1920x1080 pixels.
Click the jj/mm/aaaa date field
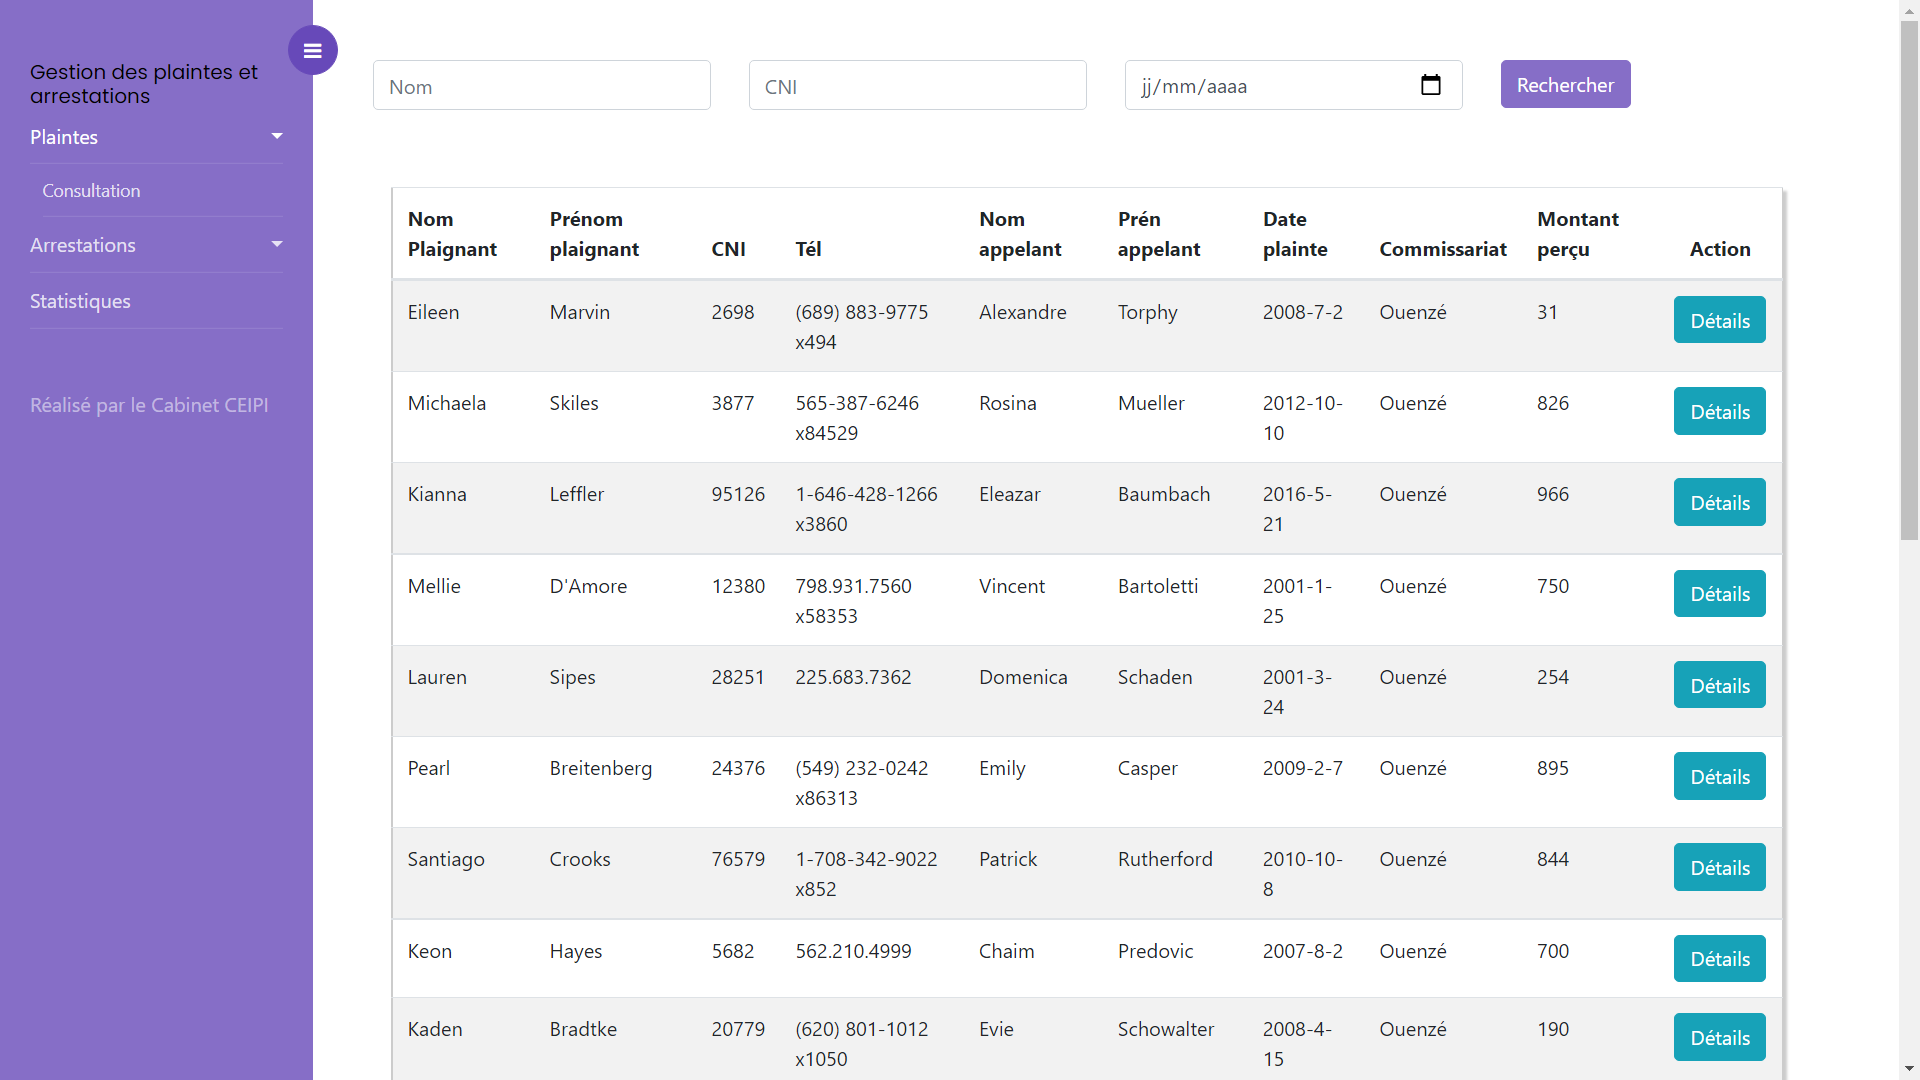[1270, 86]
